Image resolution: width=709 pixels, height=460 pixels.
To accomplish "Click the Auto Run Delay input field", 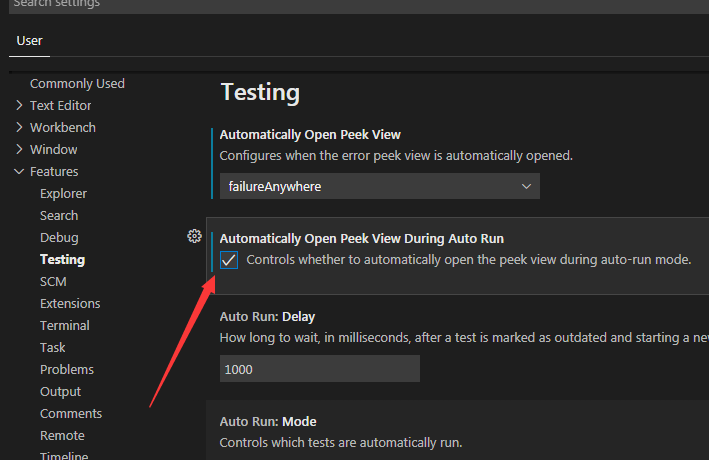I will click(319, 369).
